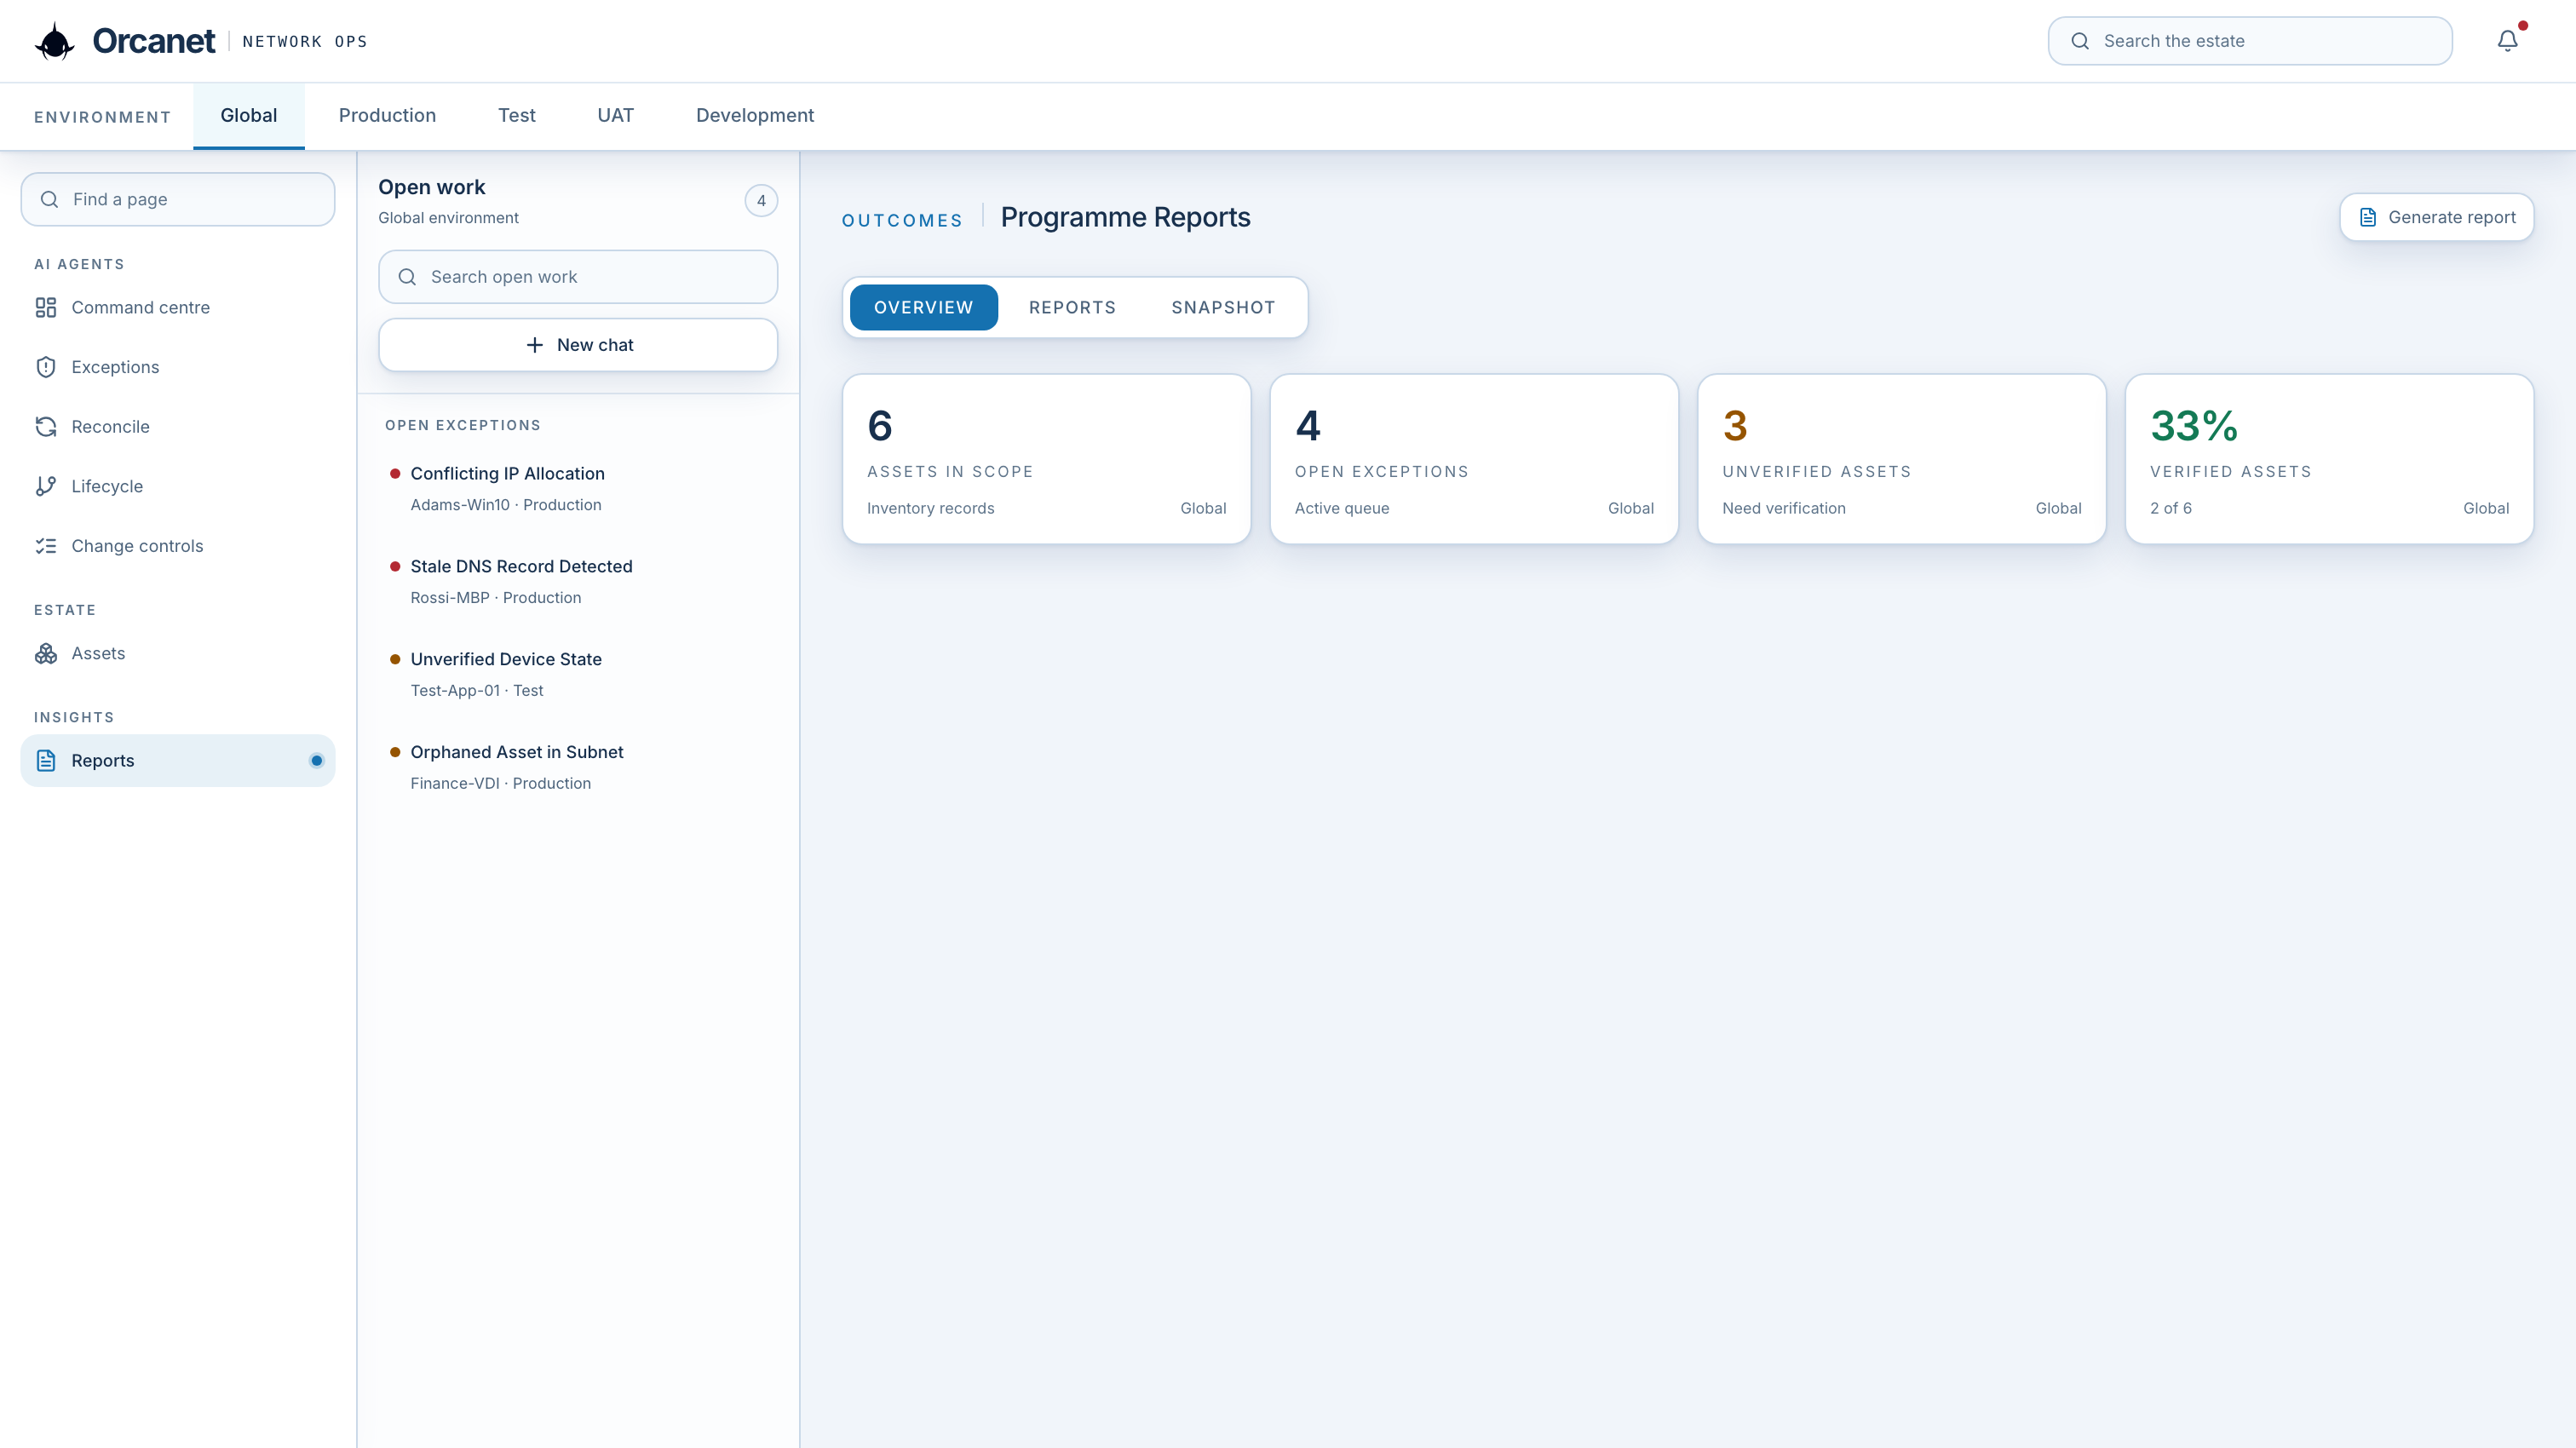Click the Generate report button
The image size is (2576, 1448).
tap(2436, 217)
